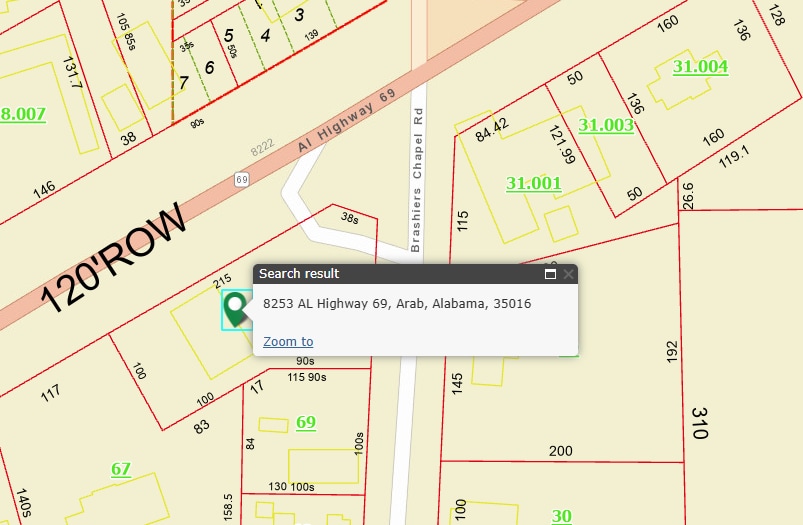
Task: Click the address text in popup
Action: [x=397, y=304]
